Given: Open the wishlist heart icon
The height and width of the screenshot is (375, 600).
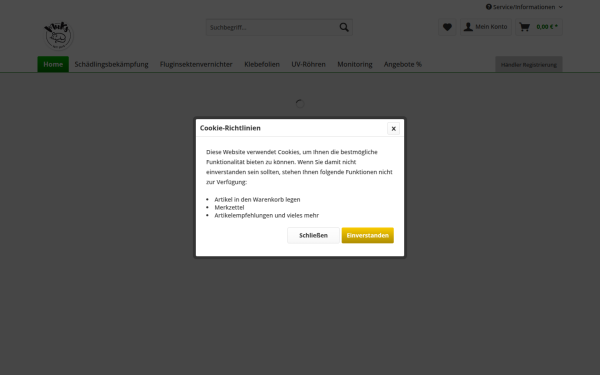Looking at the screenshot, I should point(447,27).
